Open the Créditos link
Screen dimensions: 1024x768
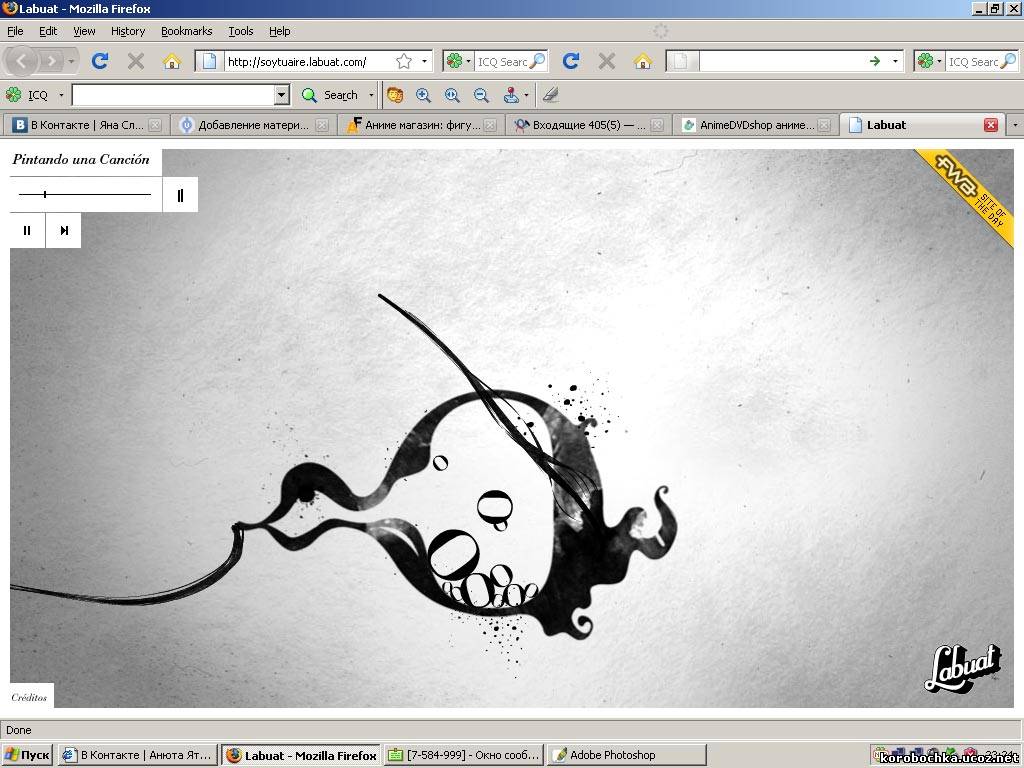pyautogui.click(x=29, y=697)
